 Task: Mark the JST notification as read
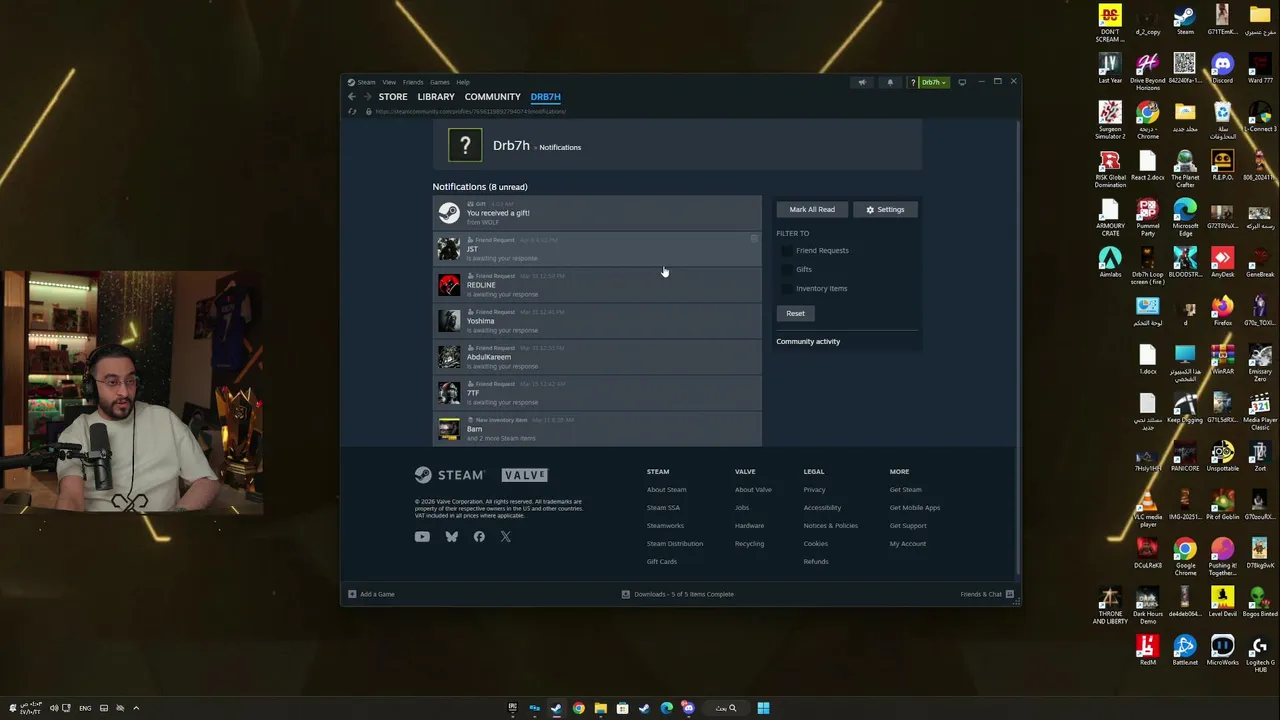[754, 240]
